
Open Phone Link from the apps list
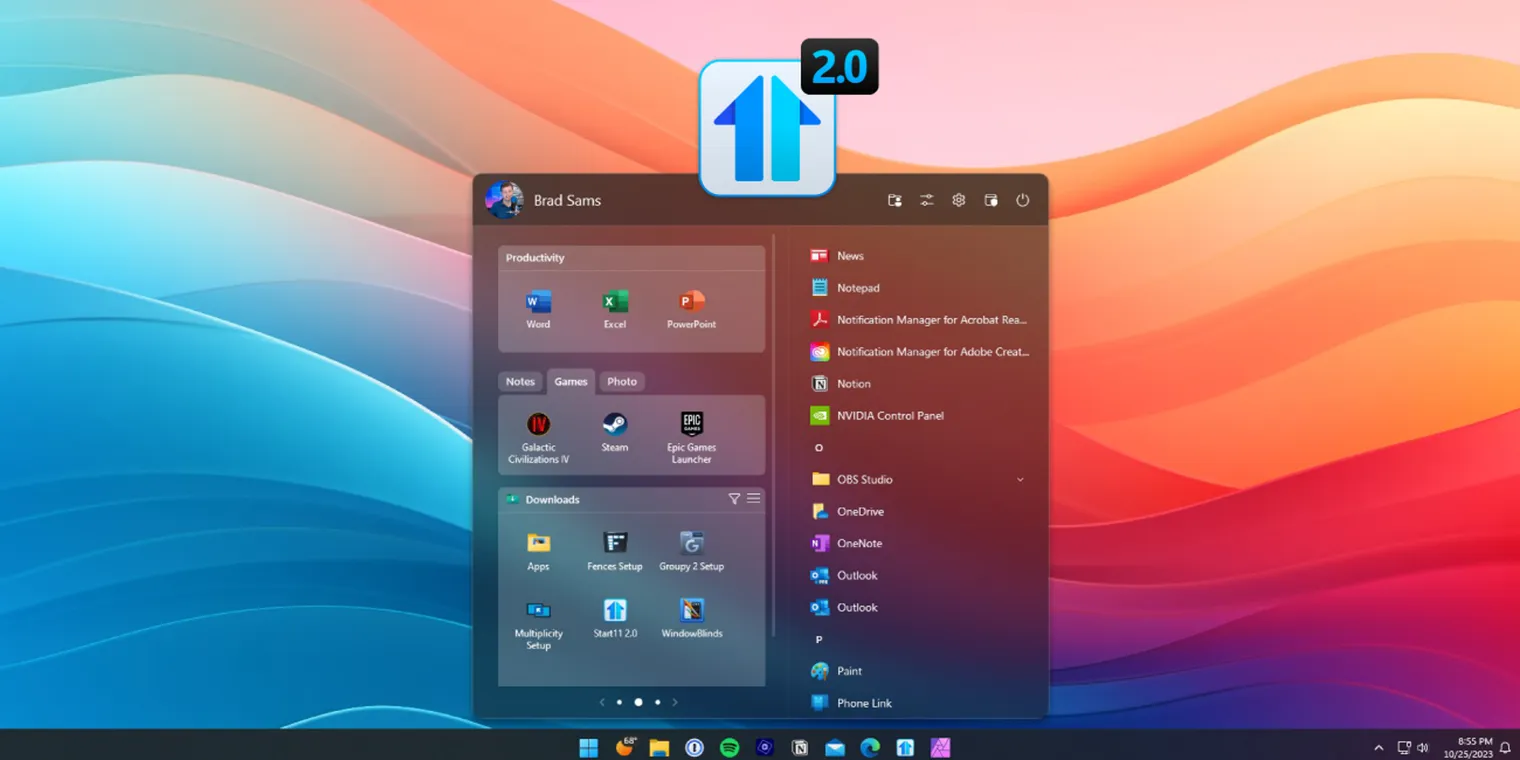(x=863, y=703)
